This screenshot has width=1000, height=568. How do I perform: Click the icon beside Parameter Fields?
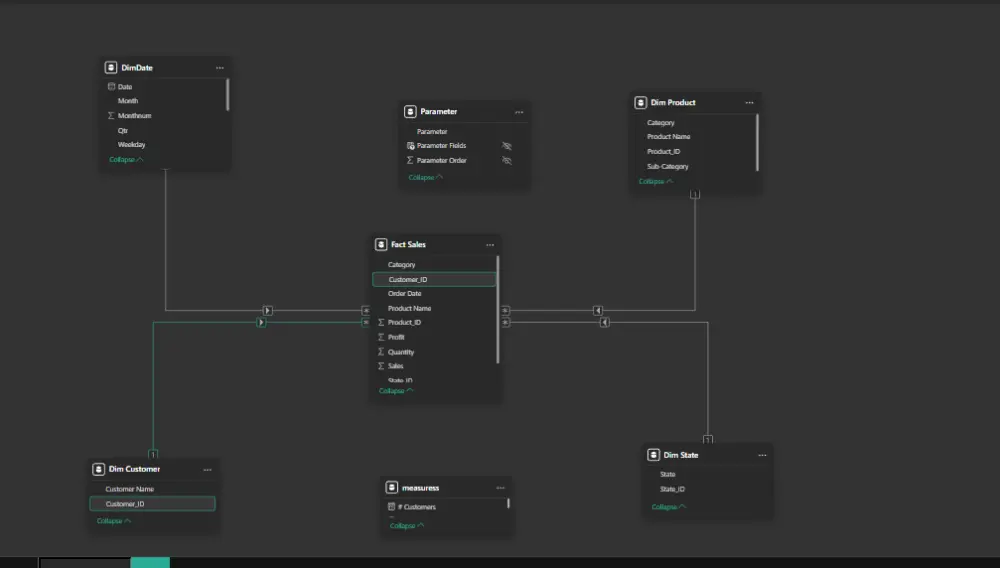pyautogui.click(x=410, y=145)
